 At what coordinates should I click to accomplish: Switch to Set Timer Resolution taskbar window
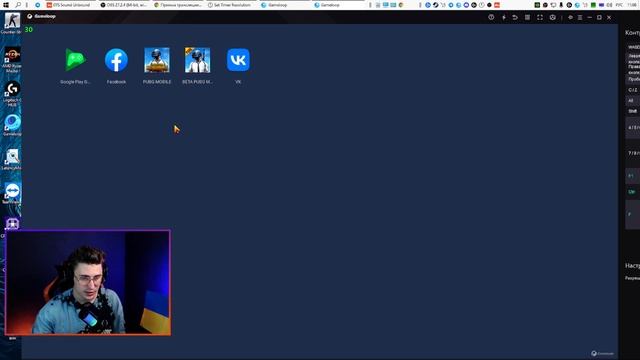pos(231,5)
